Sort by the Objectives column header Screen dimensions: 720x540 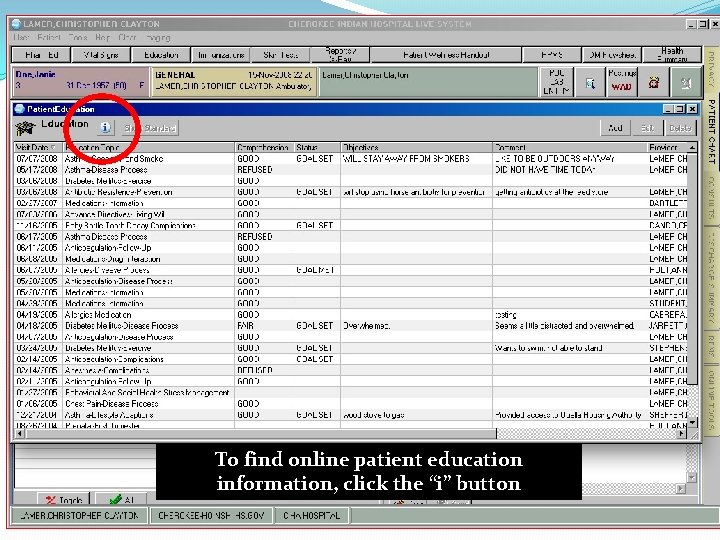tap(416, 147)
